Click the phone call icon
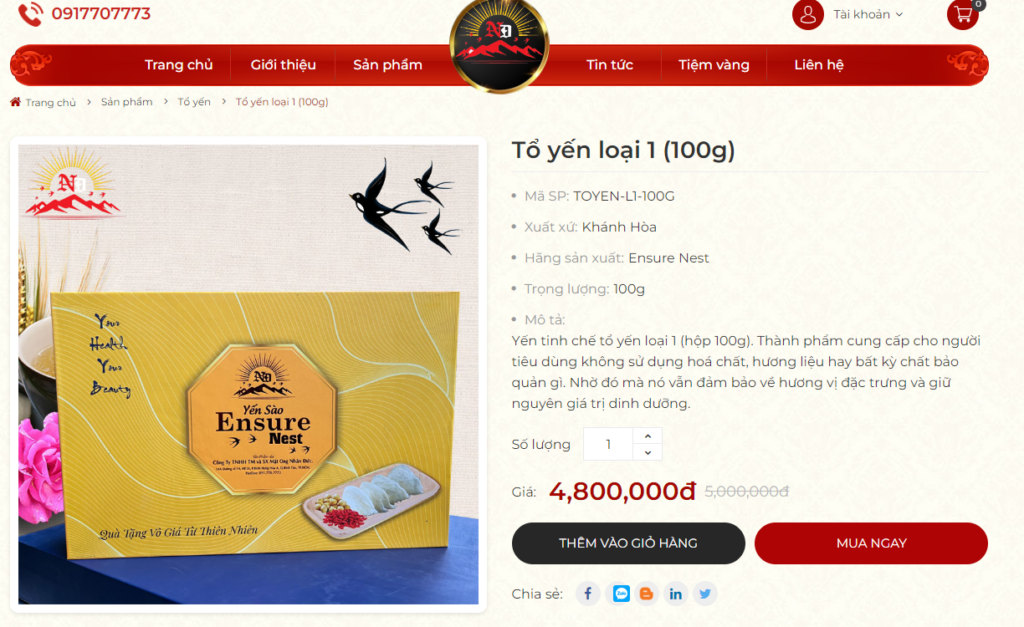 (30, 14)
